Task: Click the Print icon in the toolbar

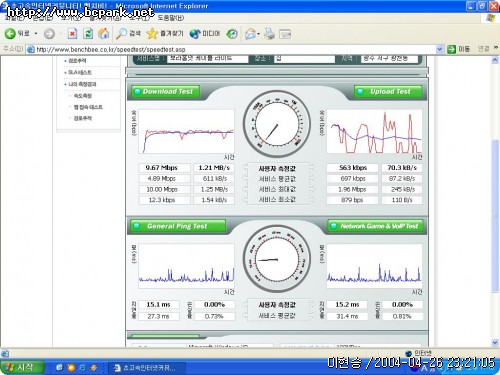Action: coord(269,34)
